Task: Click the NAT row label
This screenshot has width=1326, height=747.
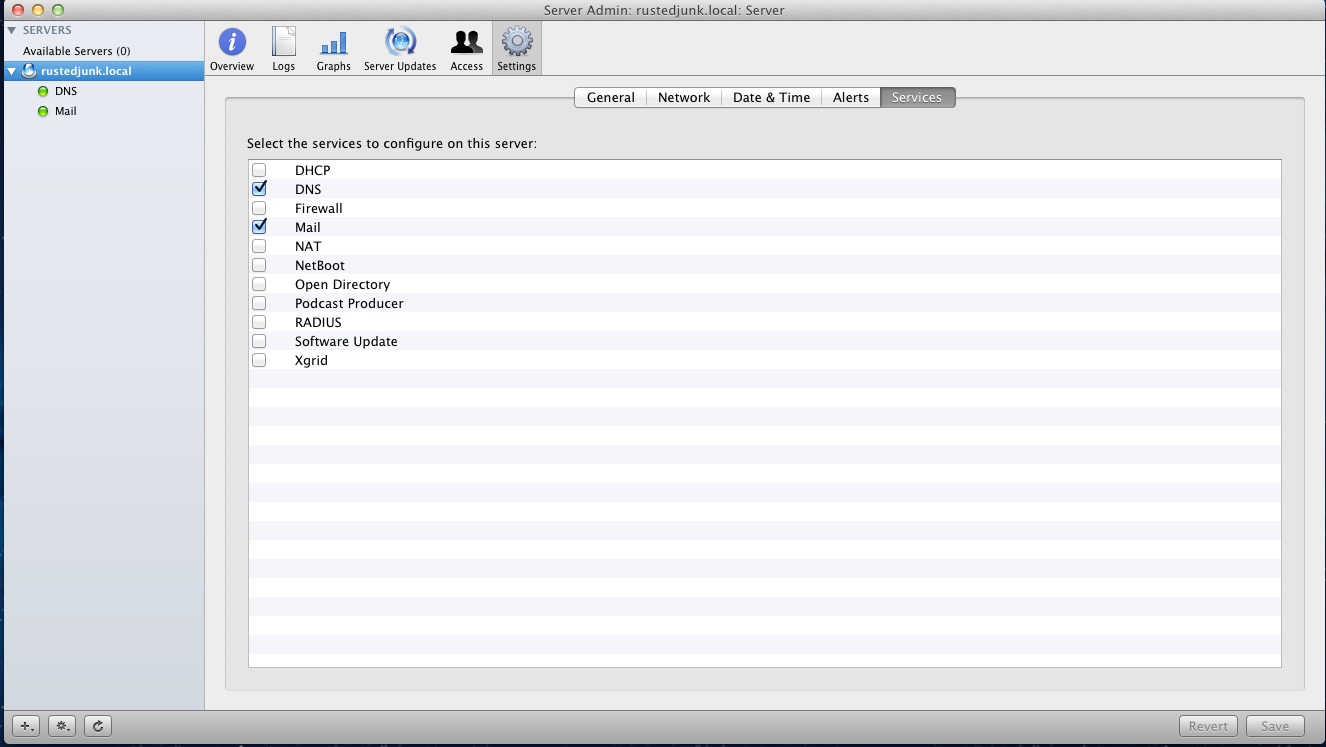Action: 308,246
